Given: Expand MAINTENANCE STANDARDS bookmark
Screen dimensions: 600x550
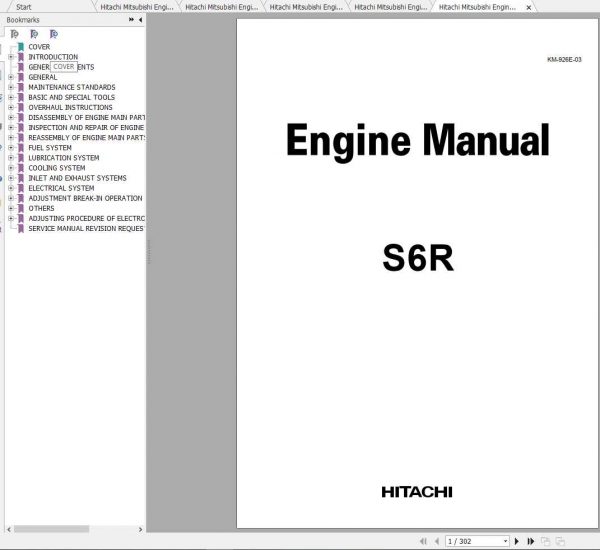Looking at the screenshot, I should click(11, 87).
